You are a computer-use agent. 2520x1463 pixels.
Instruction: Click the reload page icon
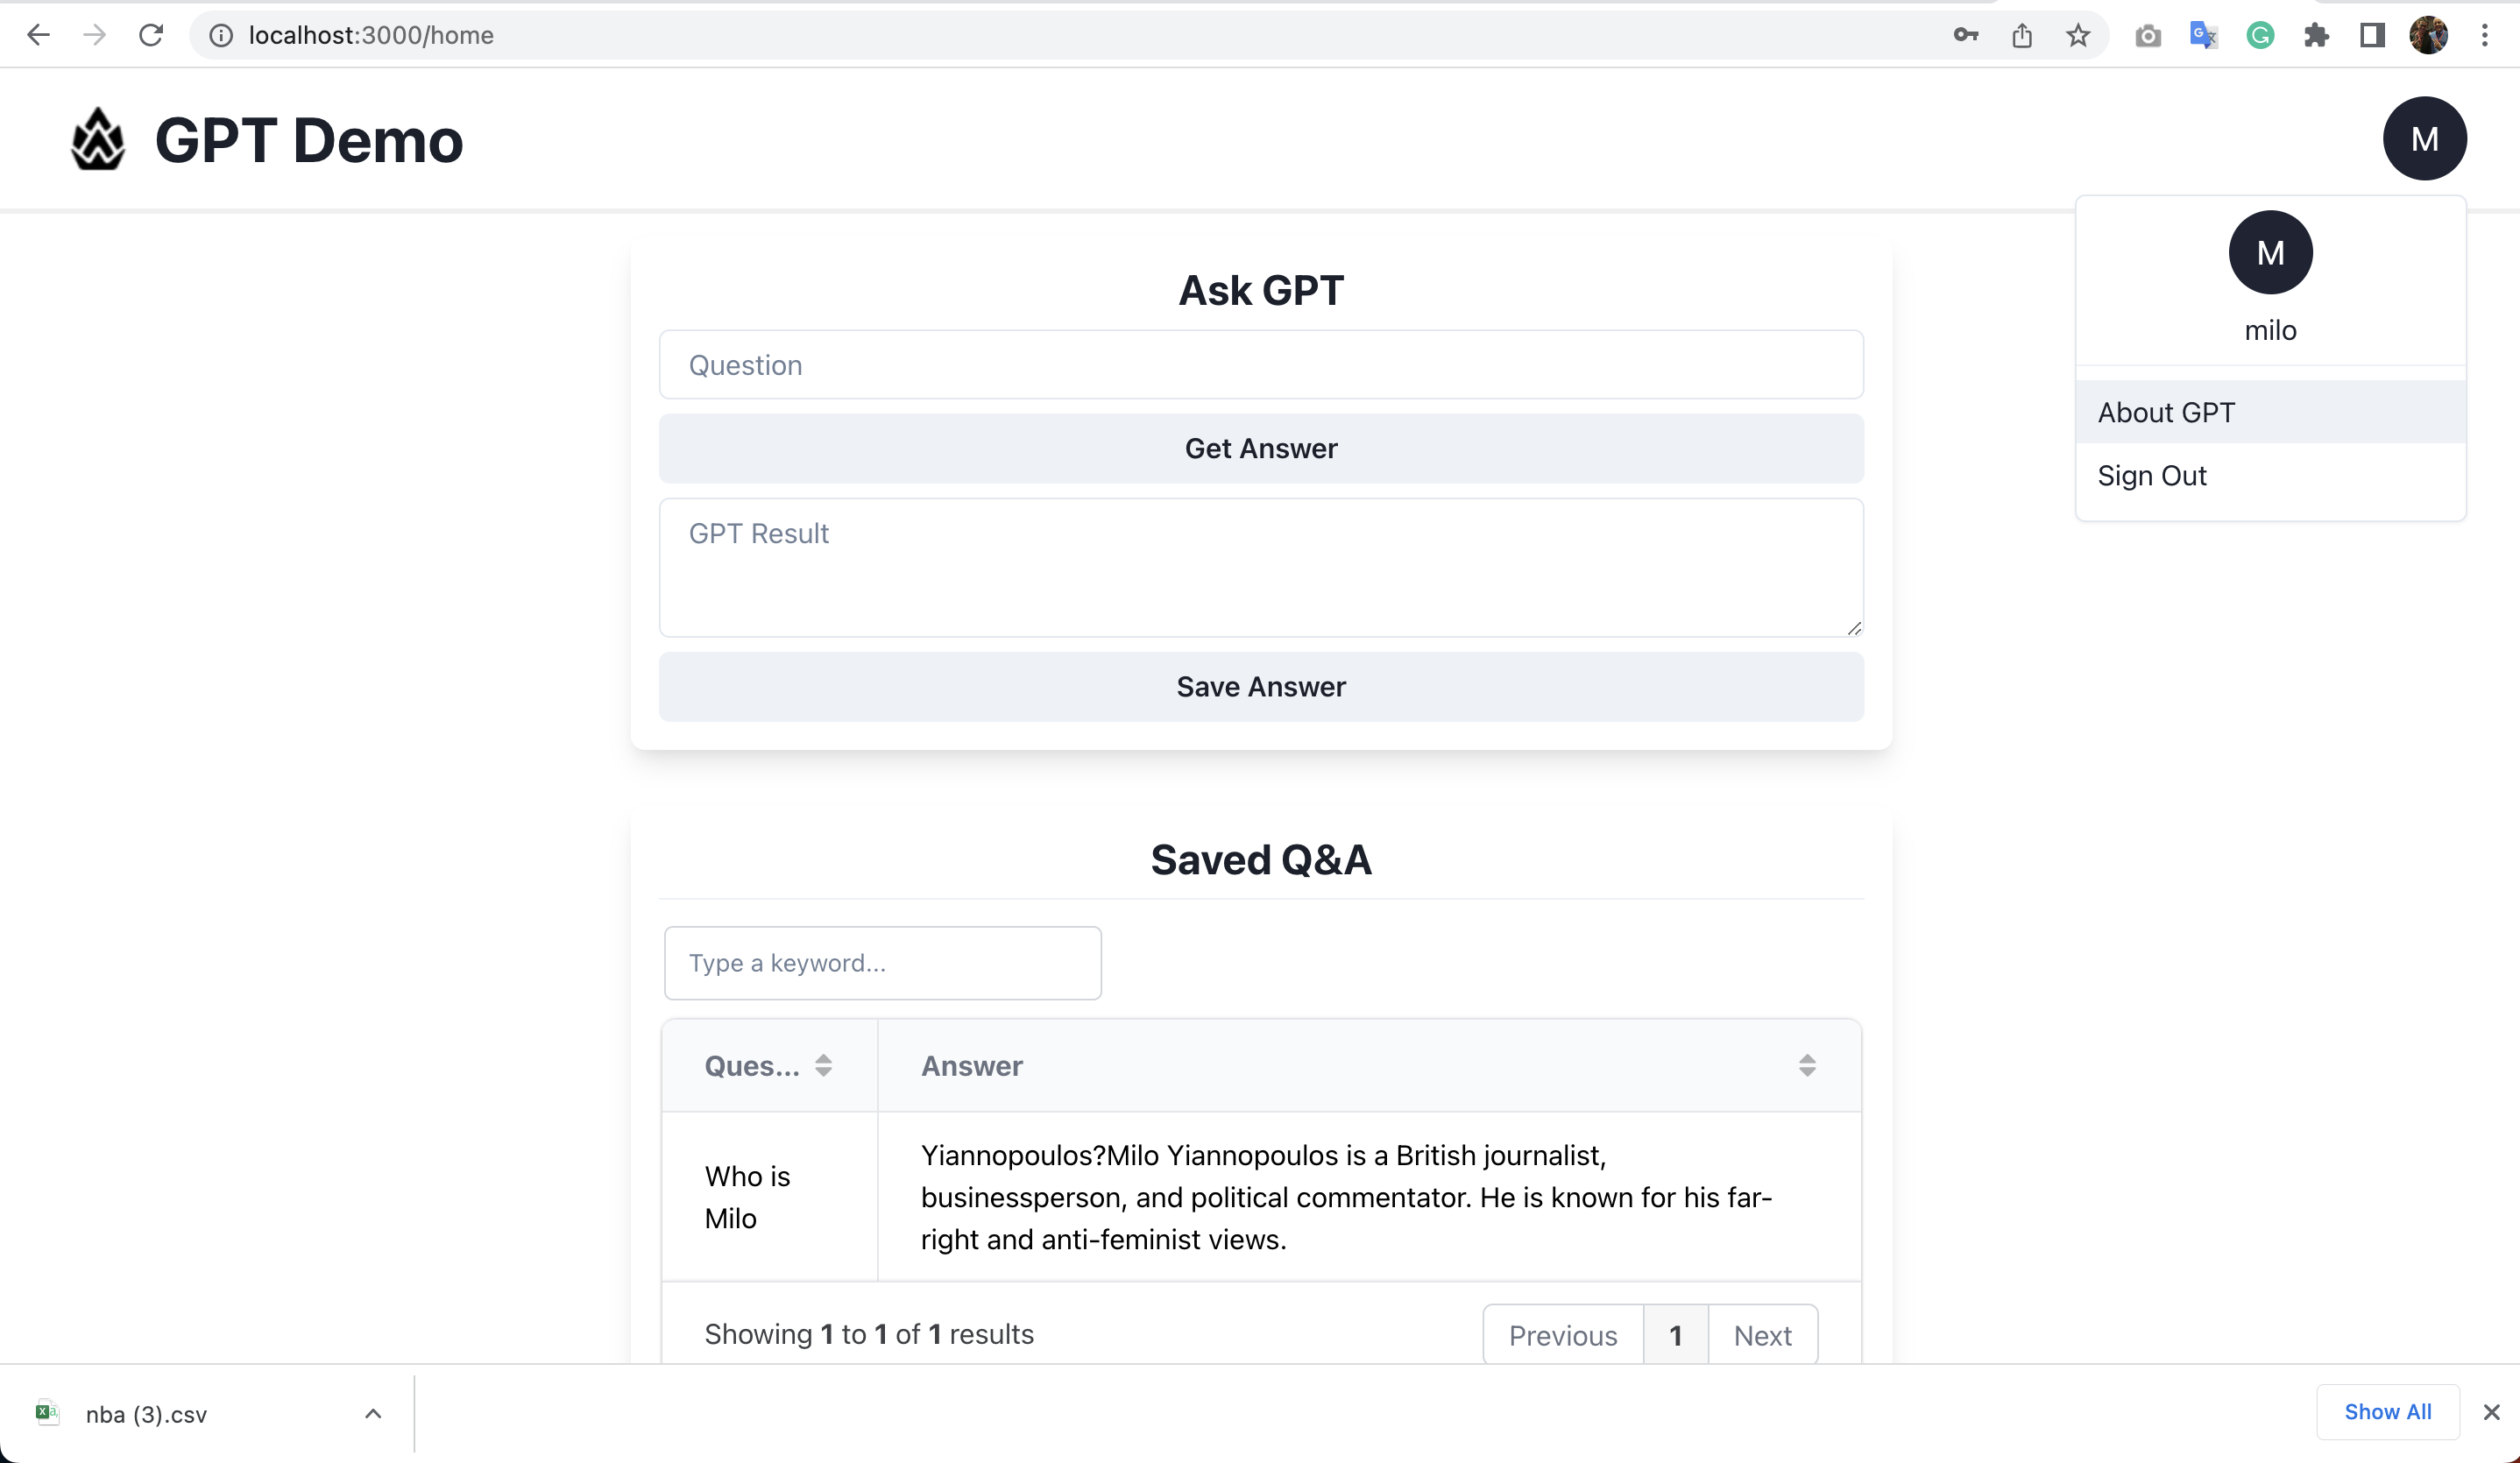pos(151,35)
